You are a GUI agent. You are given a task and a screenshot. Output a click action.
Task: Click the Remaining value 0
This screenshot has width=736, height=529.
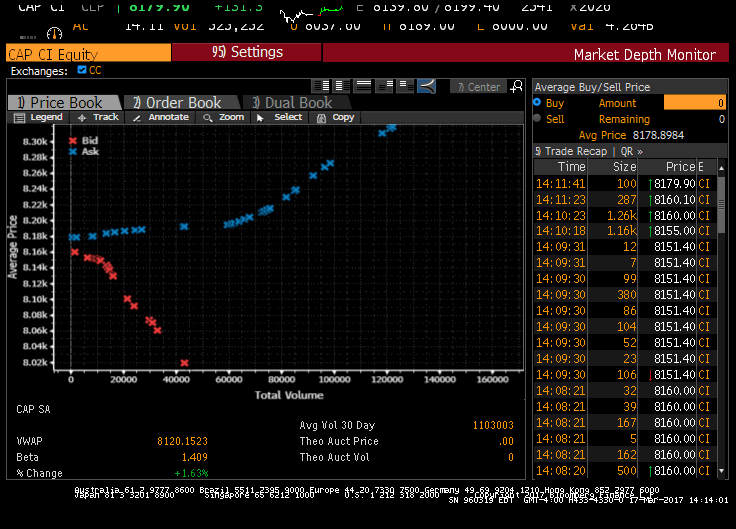tap(721, 119)
